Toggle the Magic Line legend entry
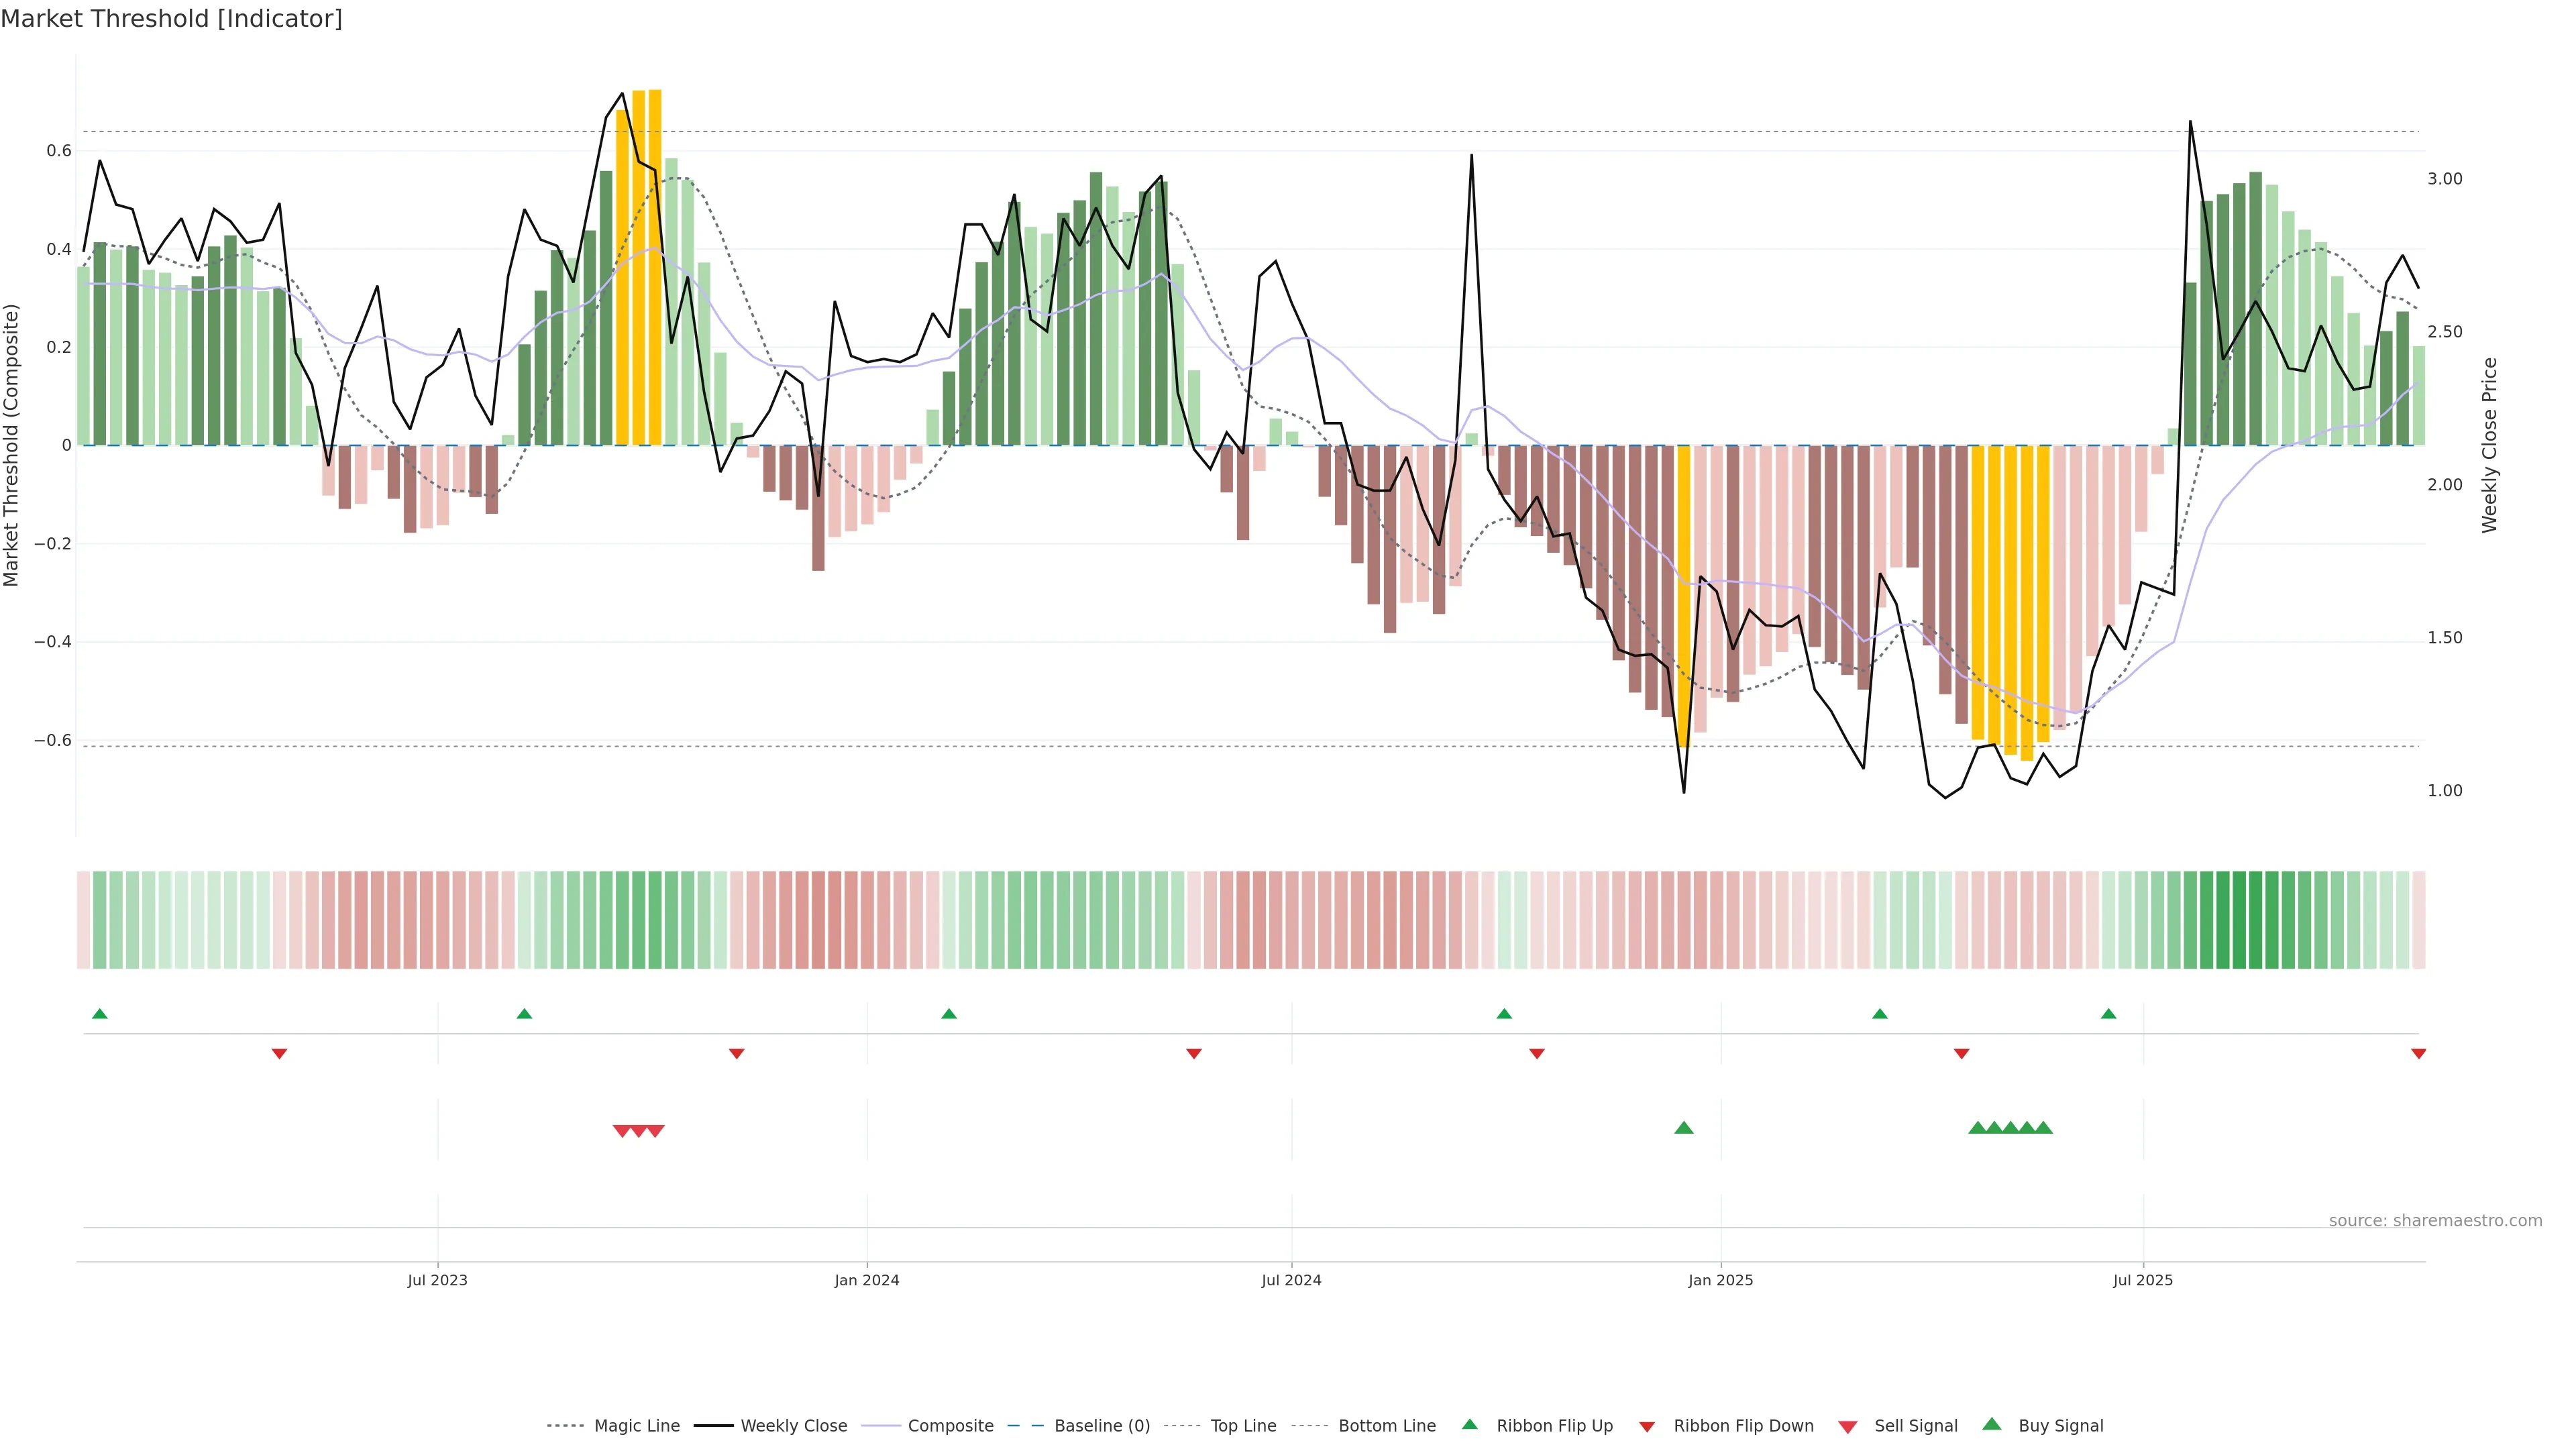Screen dimensions: 2576x1449 (x=636, y=1426)
